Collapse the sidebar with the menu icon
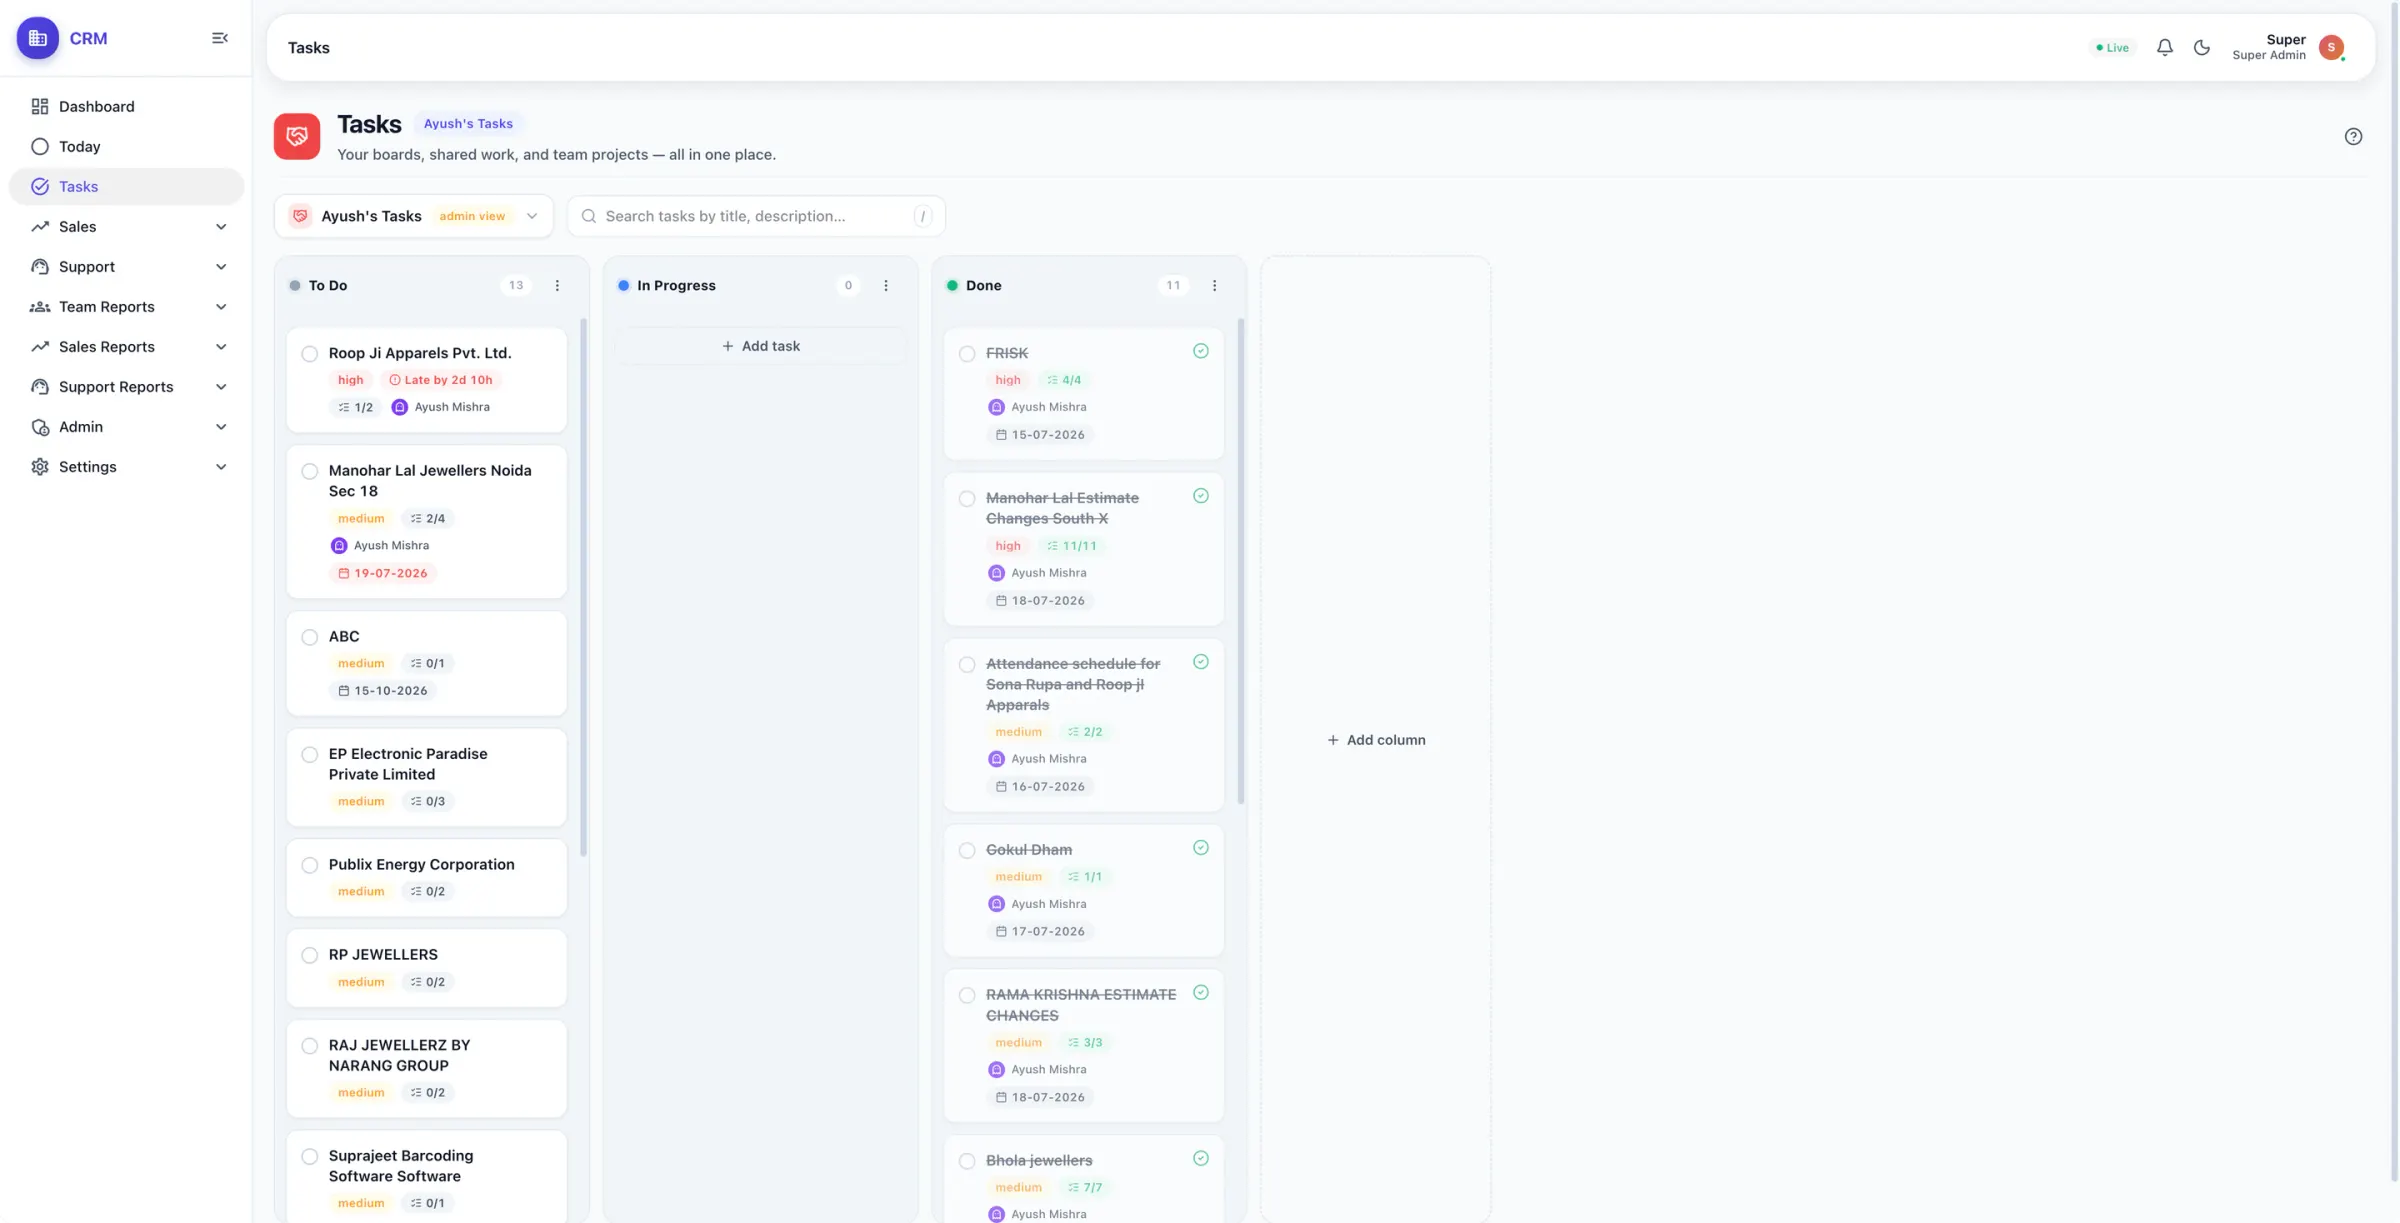2400x1223 pixels. (x=220, y=38)
